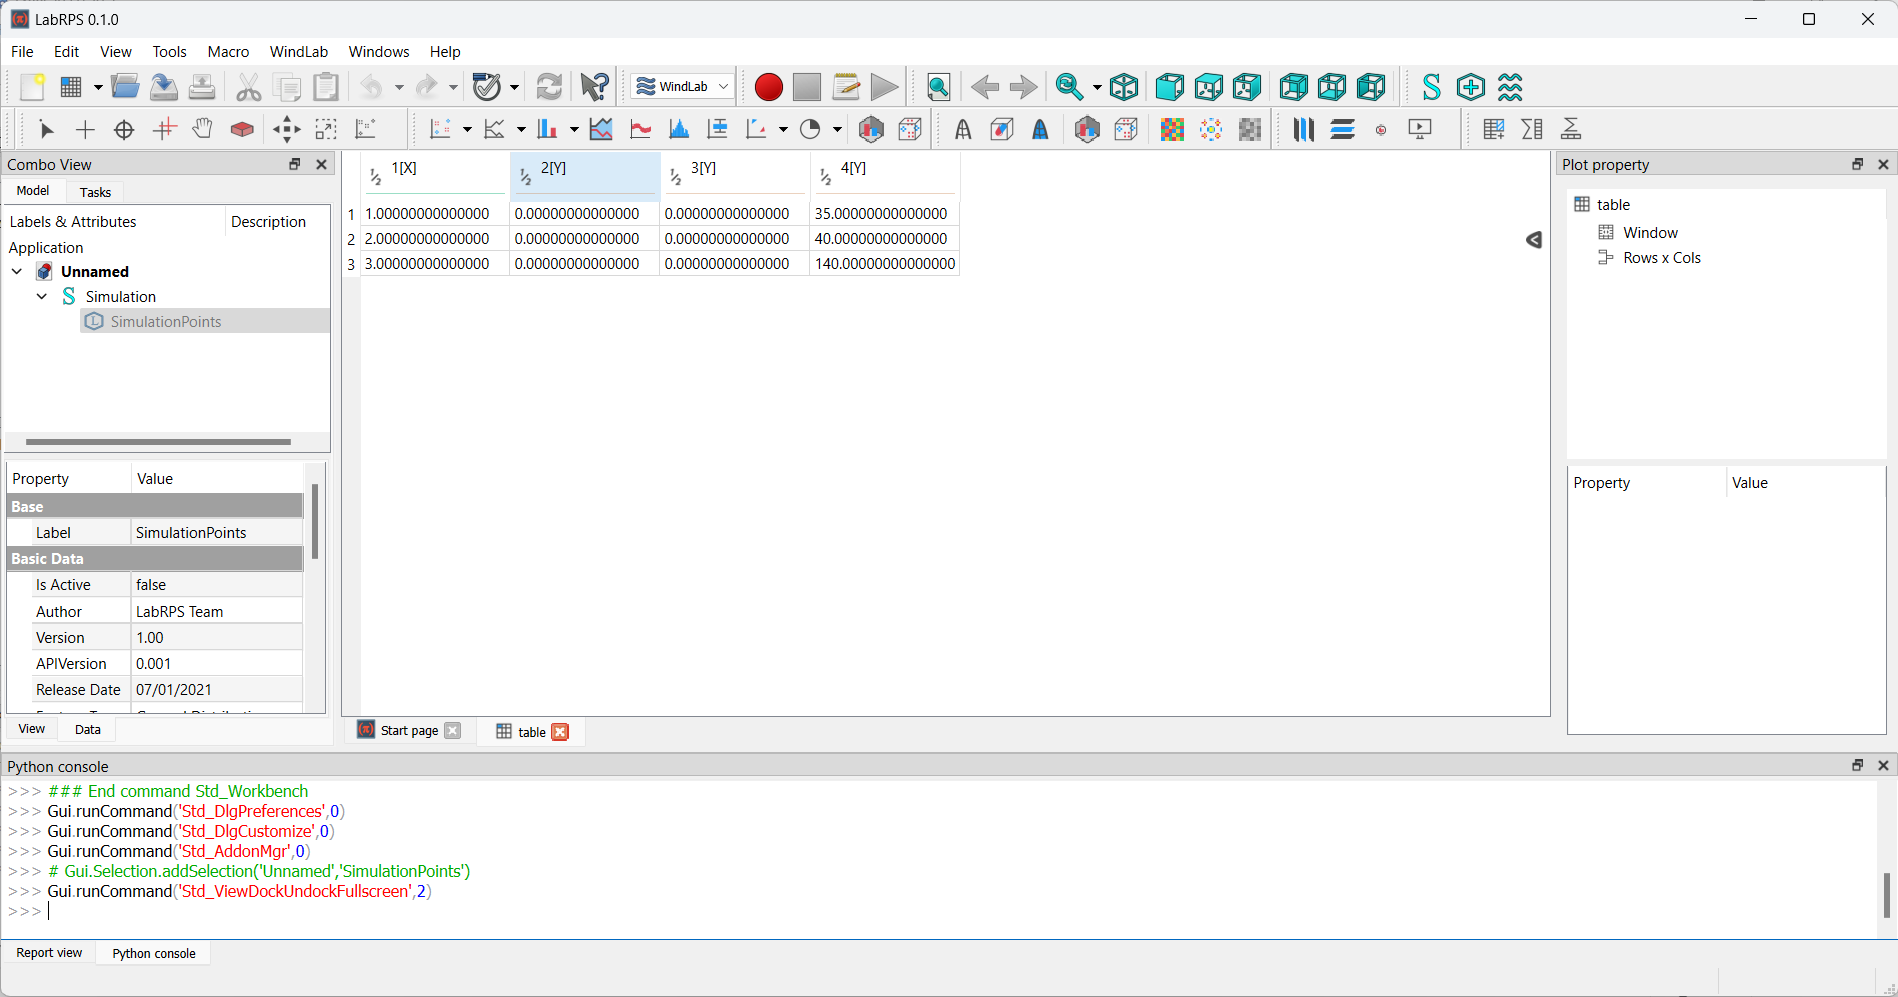Click the new Simulation 'S' icon
The image size is (1898, 997).
point(1431,87)
